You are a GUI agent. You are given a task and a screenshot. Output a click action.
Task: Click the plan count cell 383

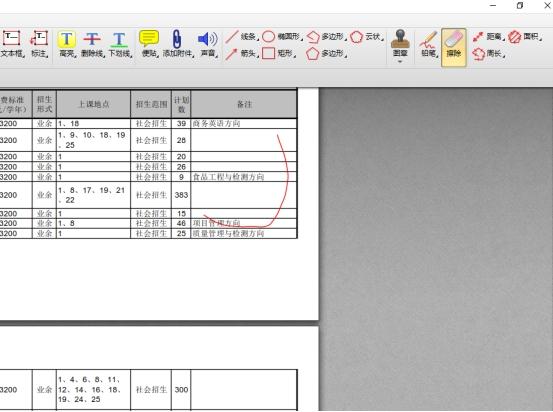click(181, 195)
